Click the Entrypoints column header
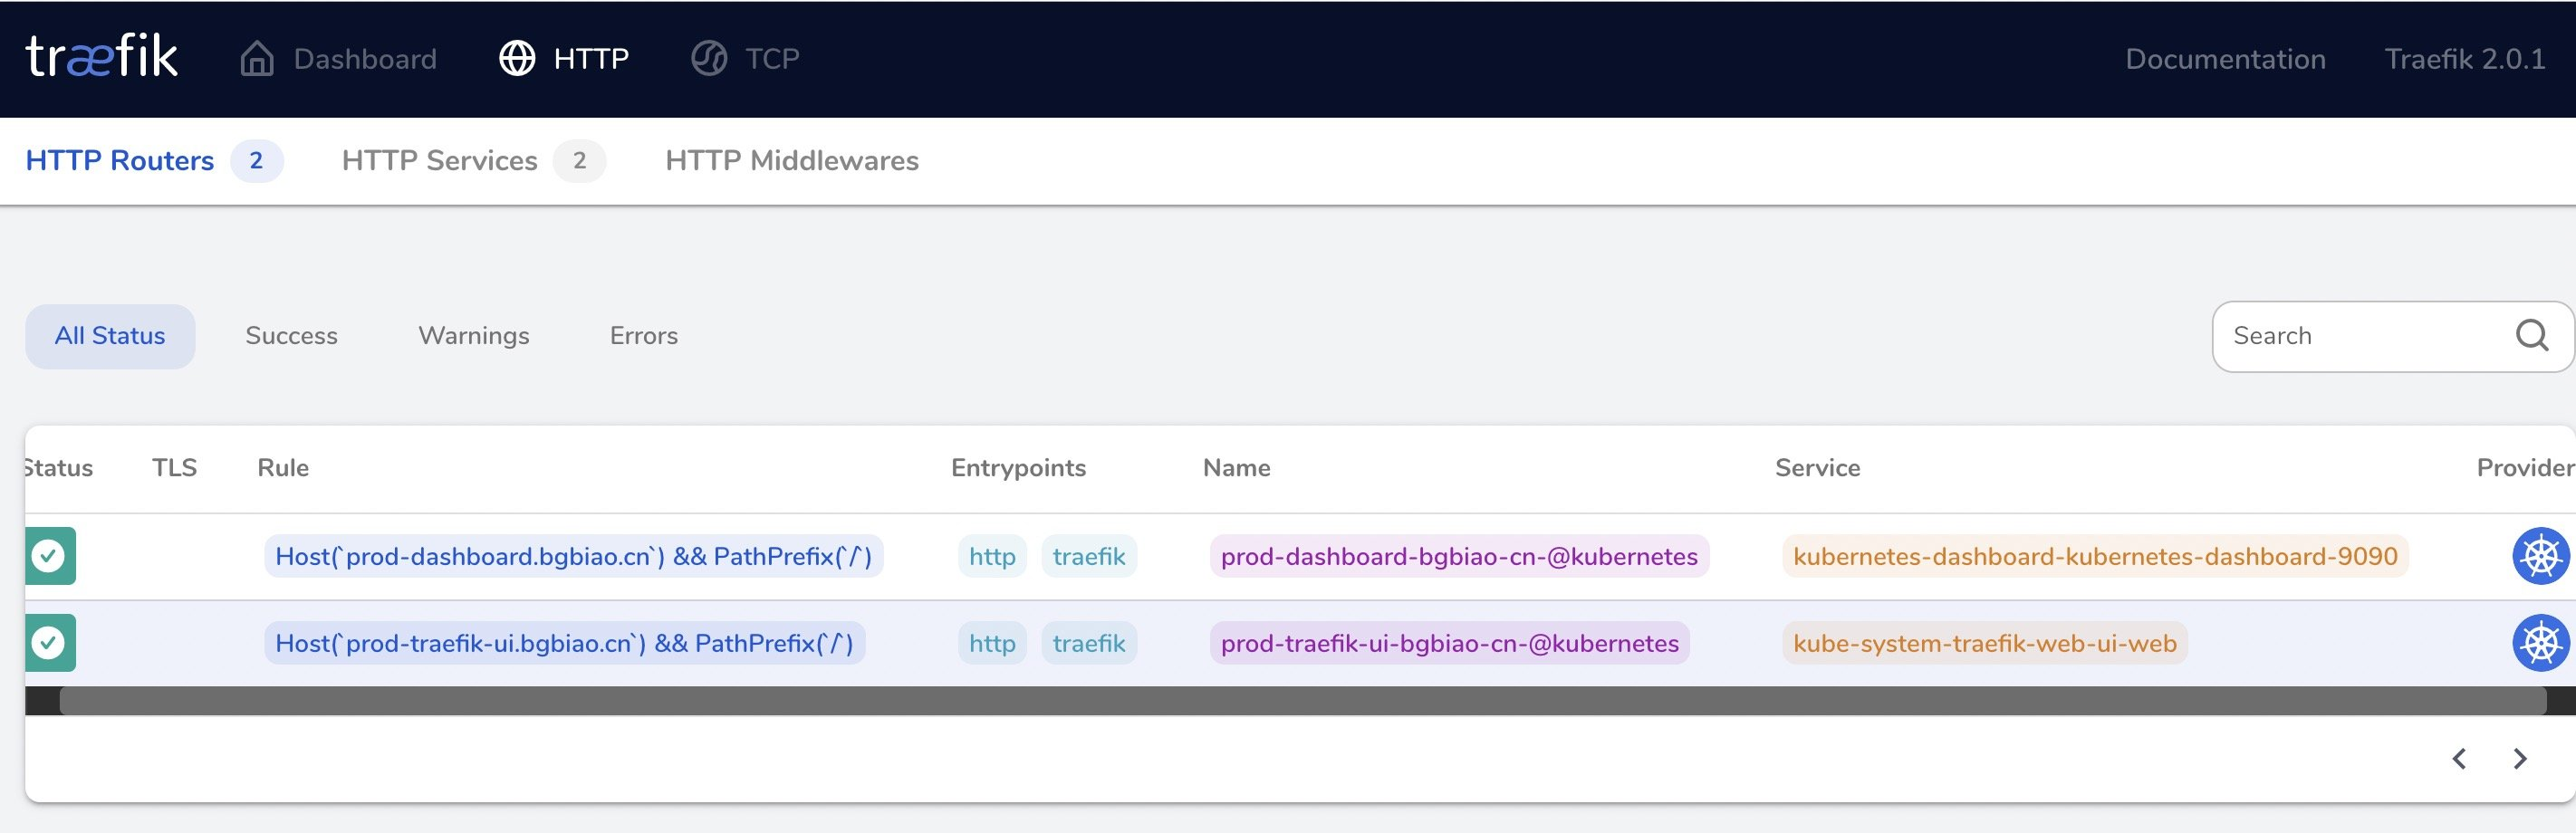2576x833 pixels. point(1018,468)
